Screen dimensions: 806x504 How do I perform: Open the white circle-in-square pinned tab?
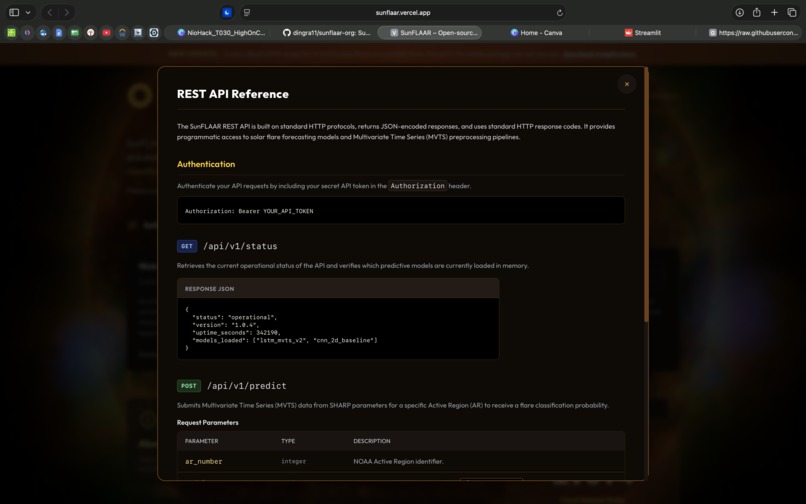[154, 32]
